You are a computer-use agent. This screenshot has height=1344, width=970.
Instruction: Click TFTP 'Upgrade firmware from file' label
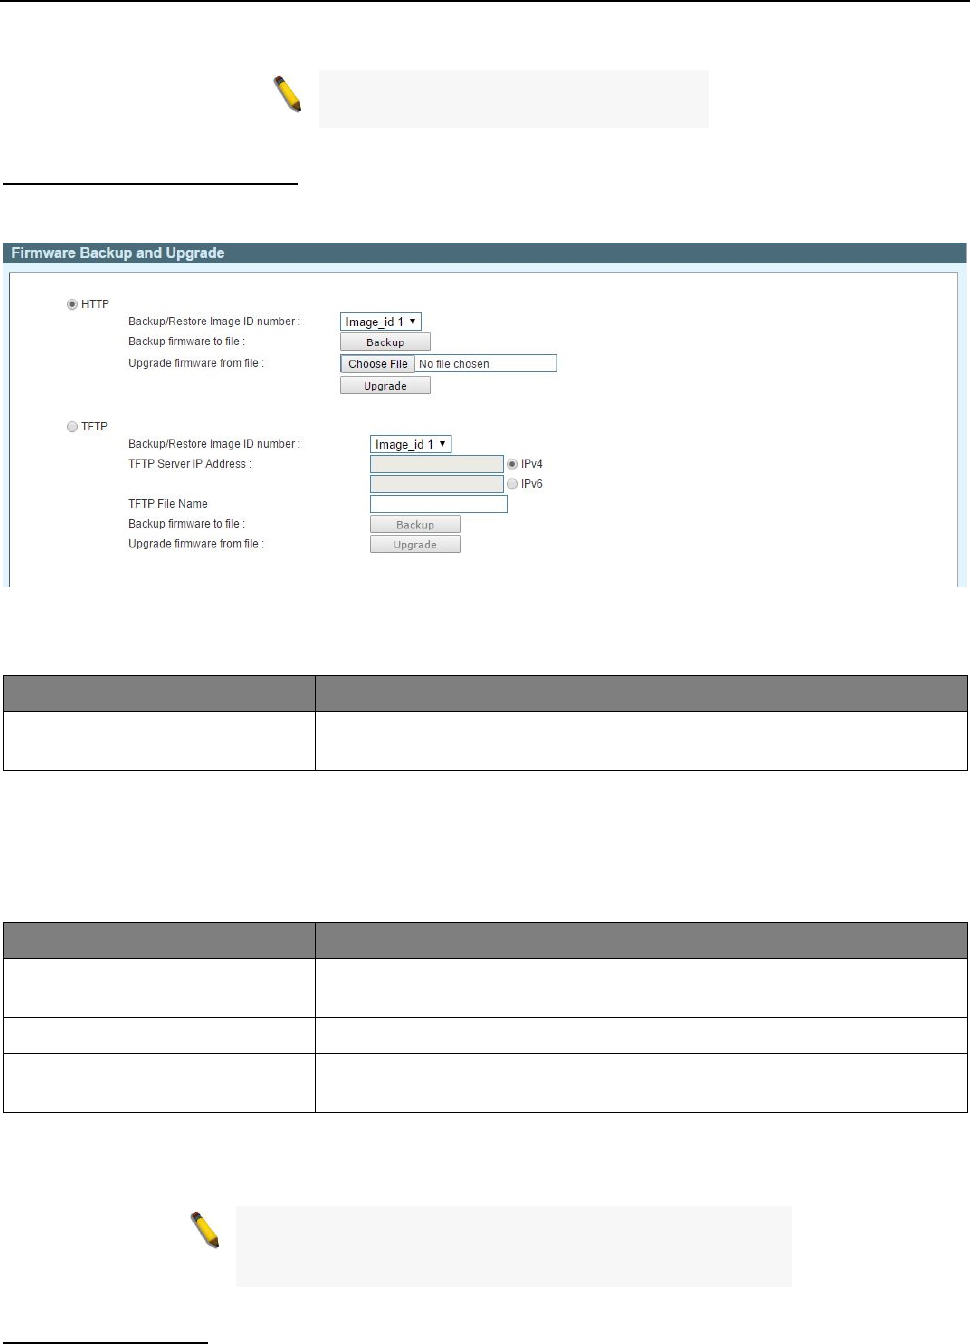(x=196, y=544)
